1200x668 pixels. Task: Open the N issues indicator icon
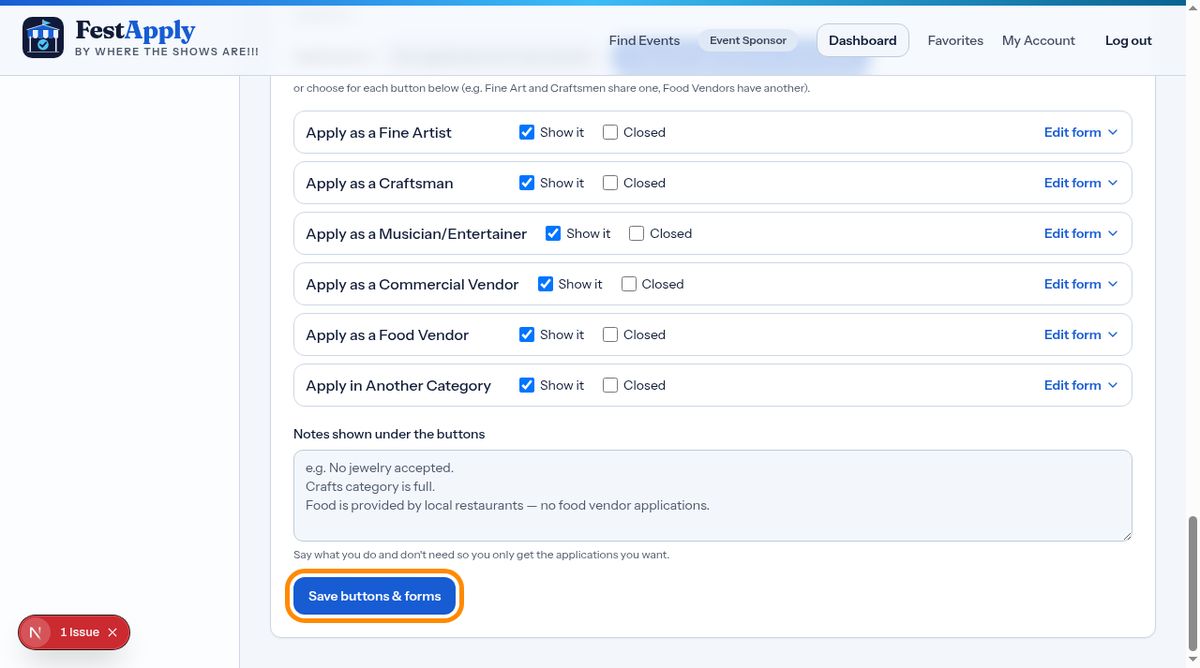[x=36, y=632]
